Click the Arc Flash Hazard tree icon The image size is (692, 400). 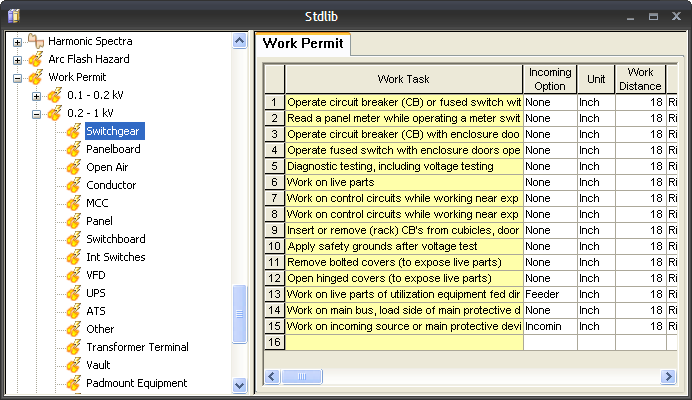[36, 59]
